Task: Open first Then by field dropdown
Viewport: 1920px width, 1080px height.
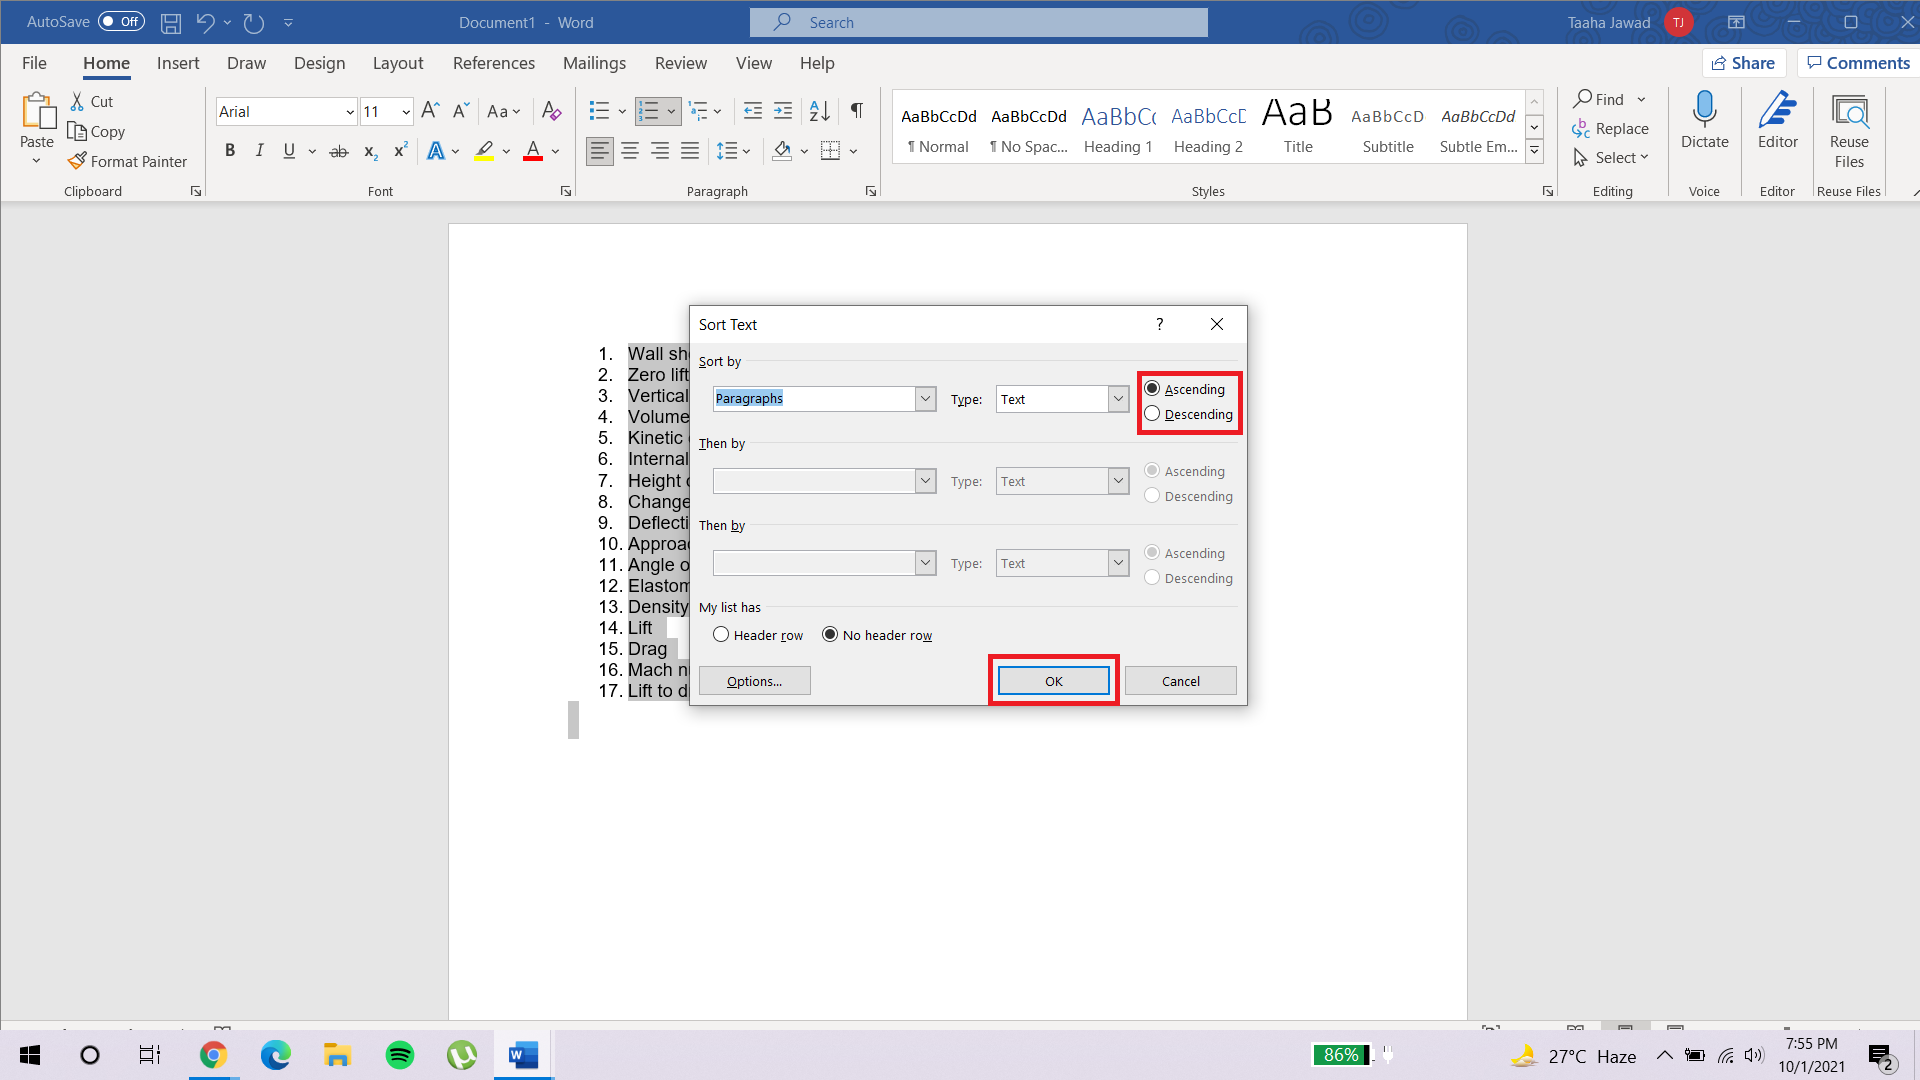Action: click(926, 481)
